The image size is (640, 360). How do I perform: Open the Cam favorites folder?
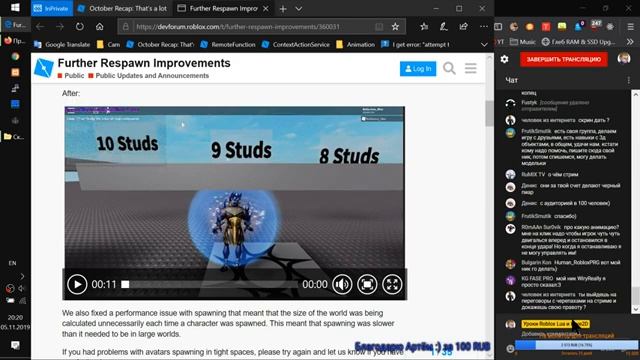(x=109, y=44)
